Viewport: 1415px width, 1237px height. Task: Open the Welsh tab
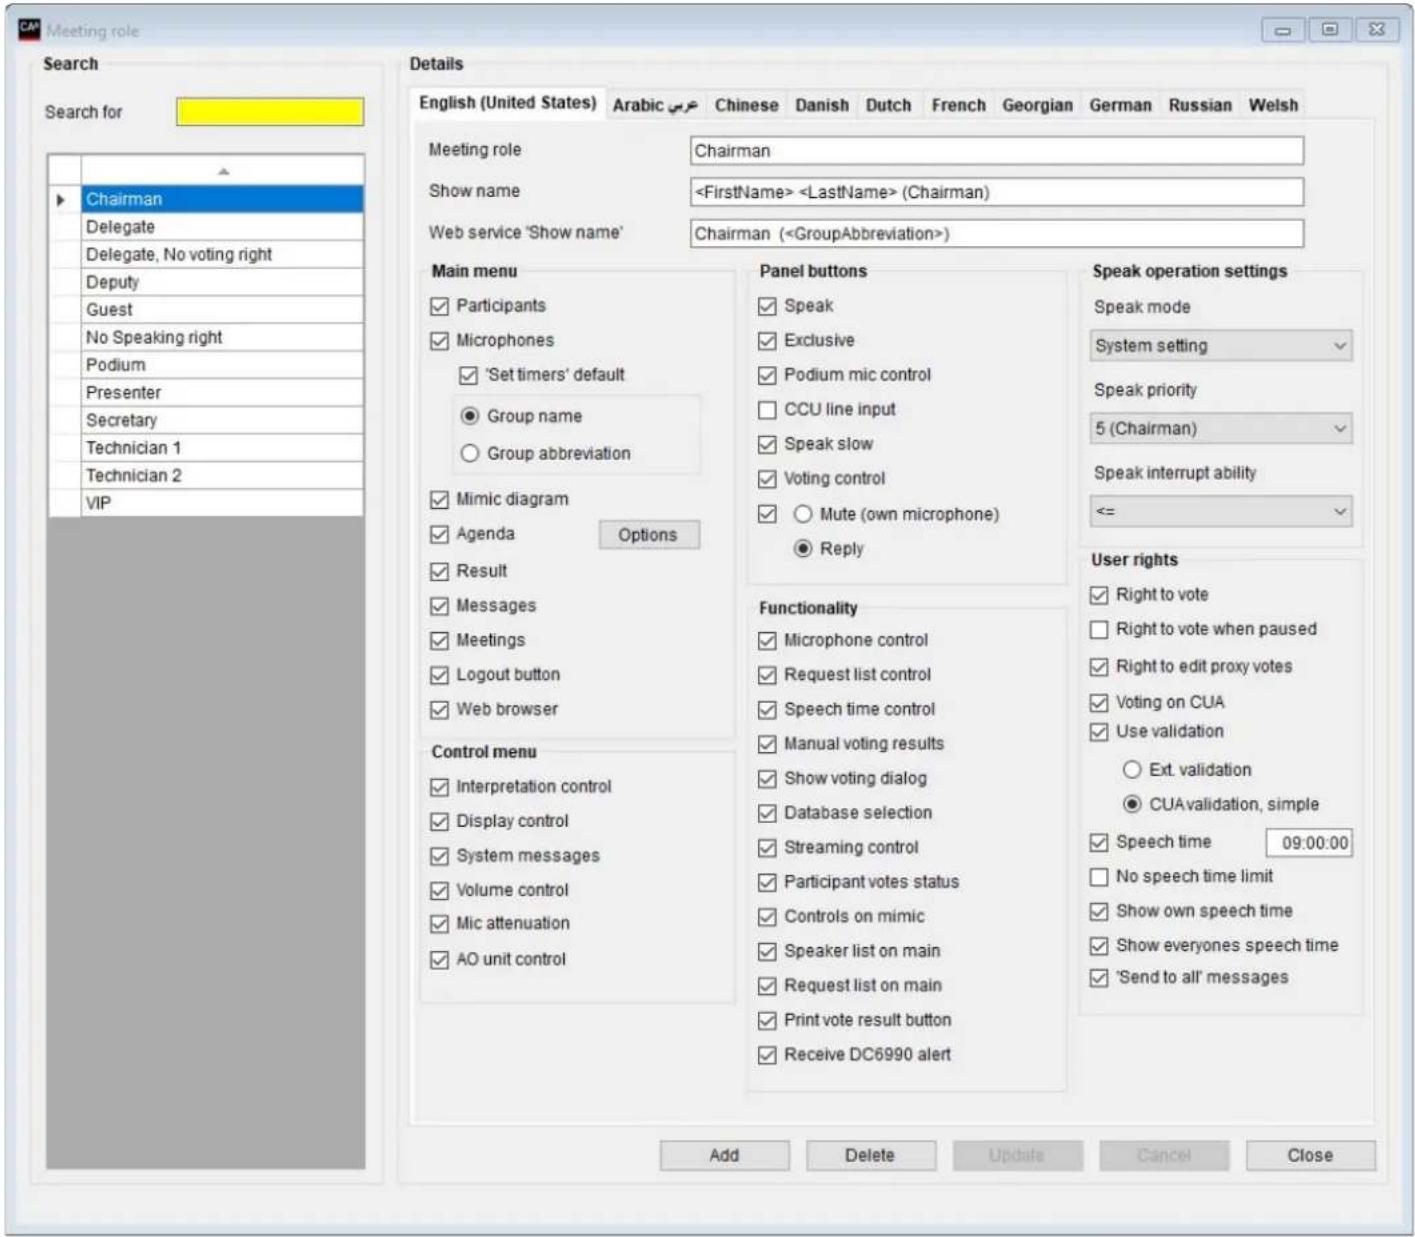(x=1273, y=105)
